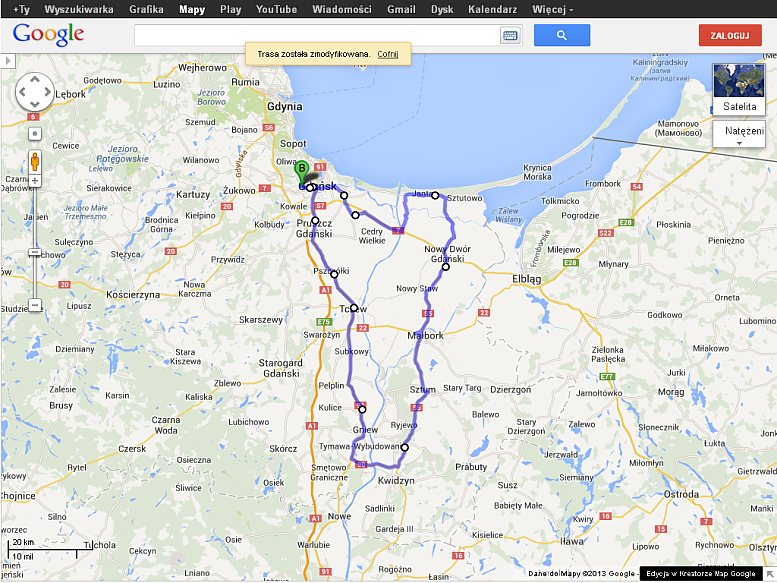
Task: Click the blue search magnifier button
Action: tap(561, 35)
